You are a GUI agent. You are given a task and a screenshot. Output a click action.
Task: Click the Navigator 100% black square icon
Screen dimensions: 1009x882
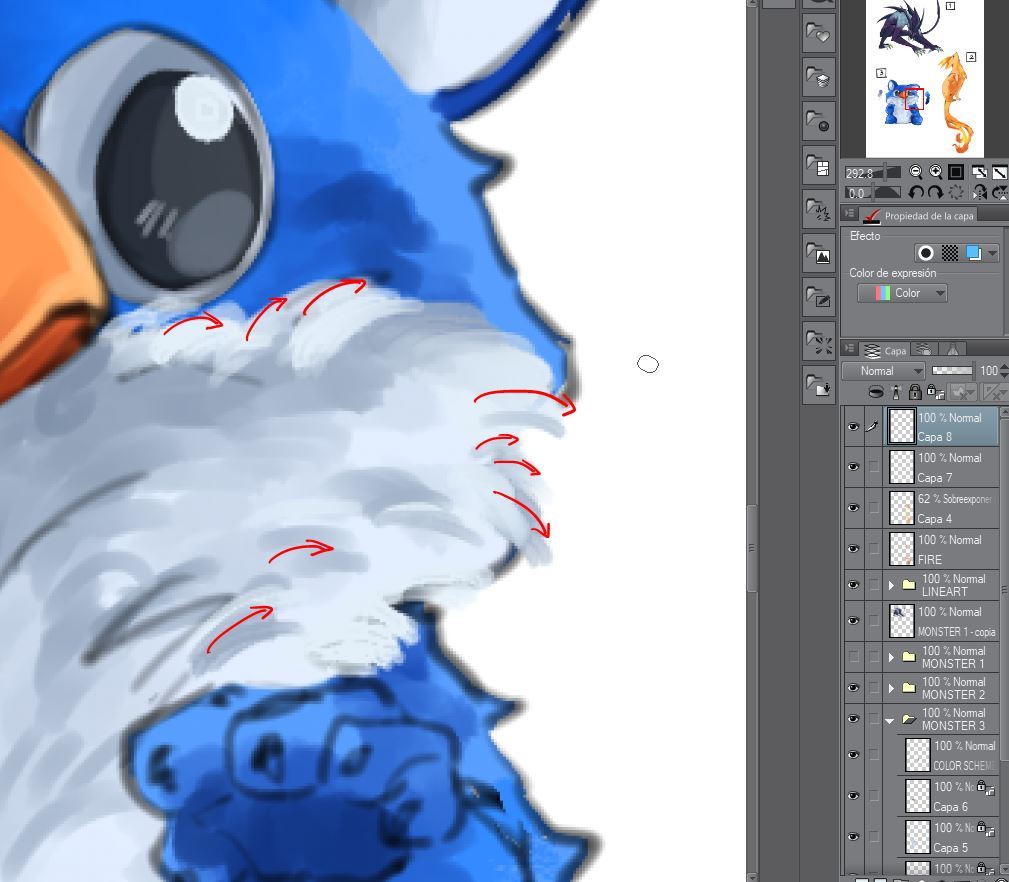tap(956, 172)
